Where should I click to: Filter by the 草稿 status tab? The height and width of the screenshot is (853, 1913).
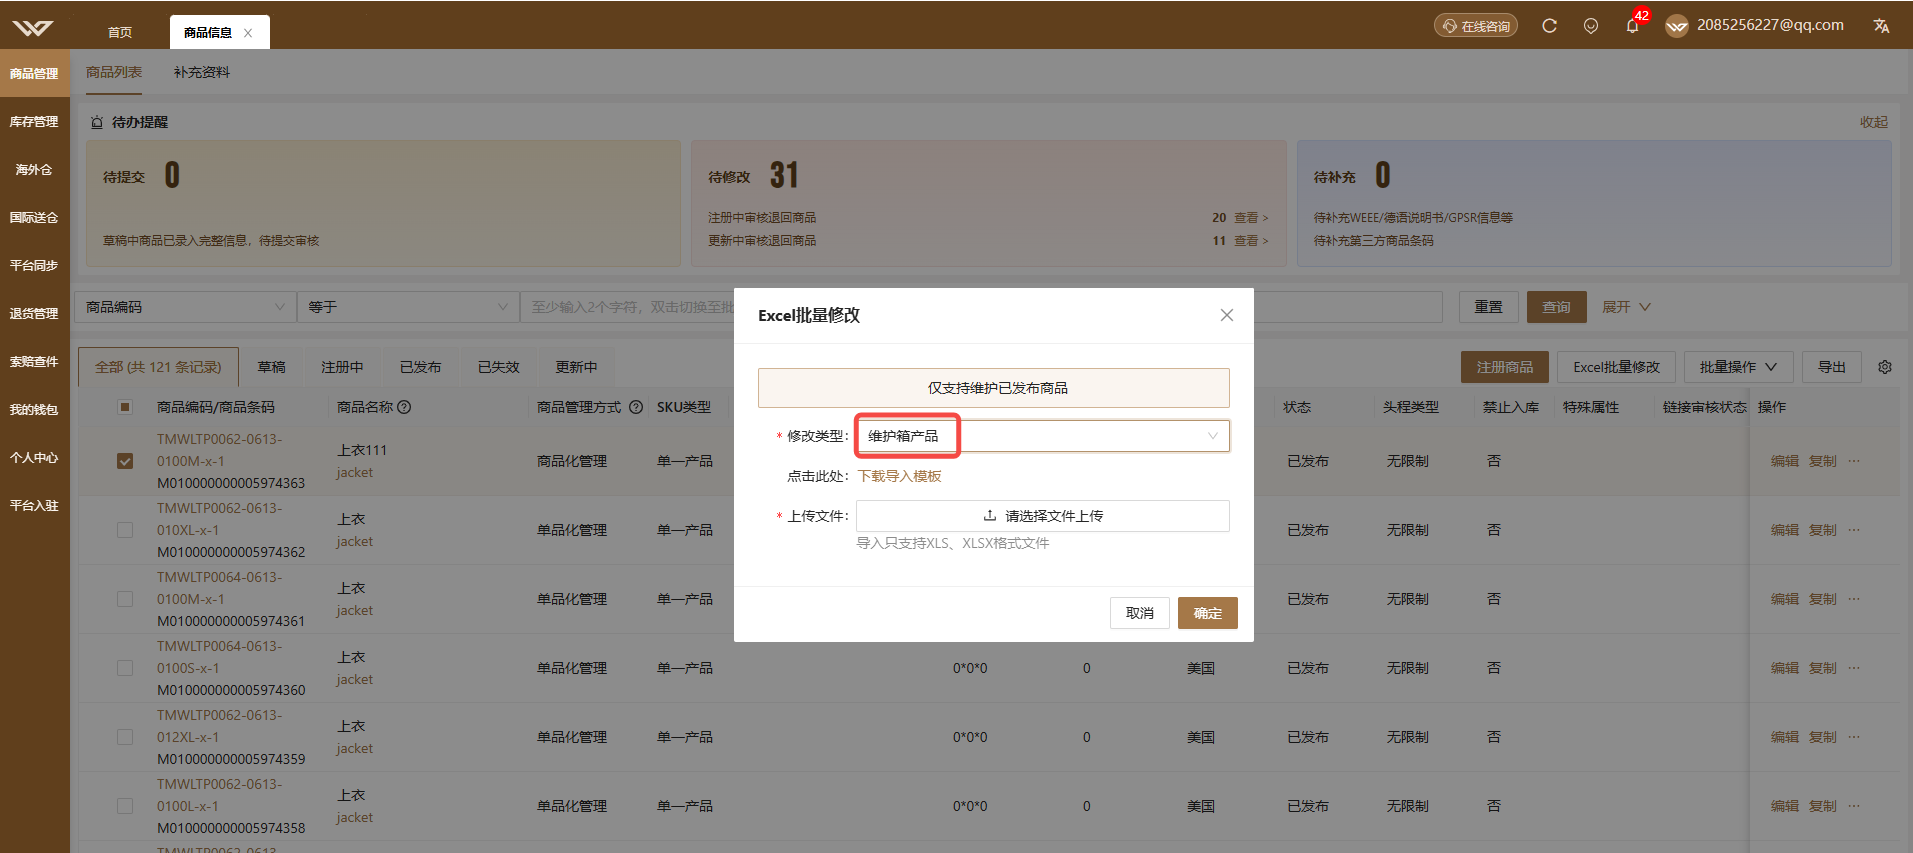click(272, 367)
